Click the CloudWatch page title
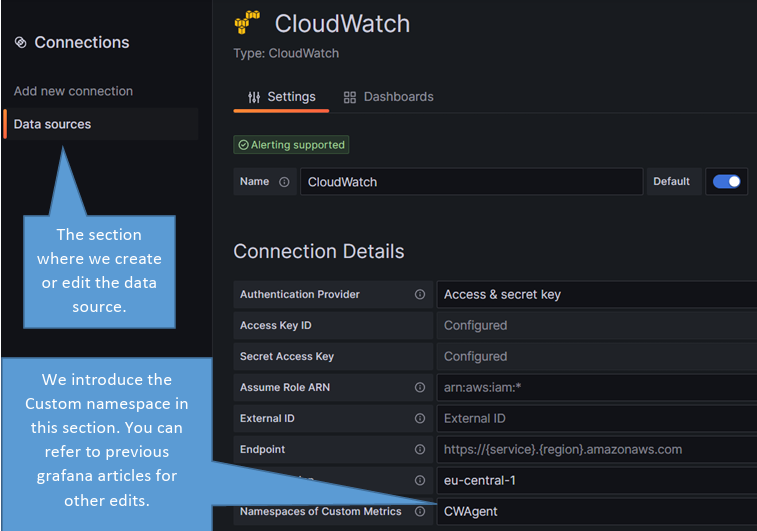Viewport: 757px width, 531px height. tap(342, 24)
